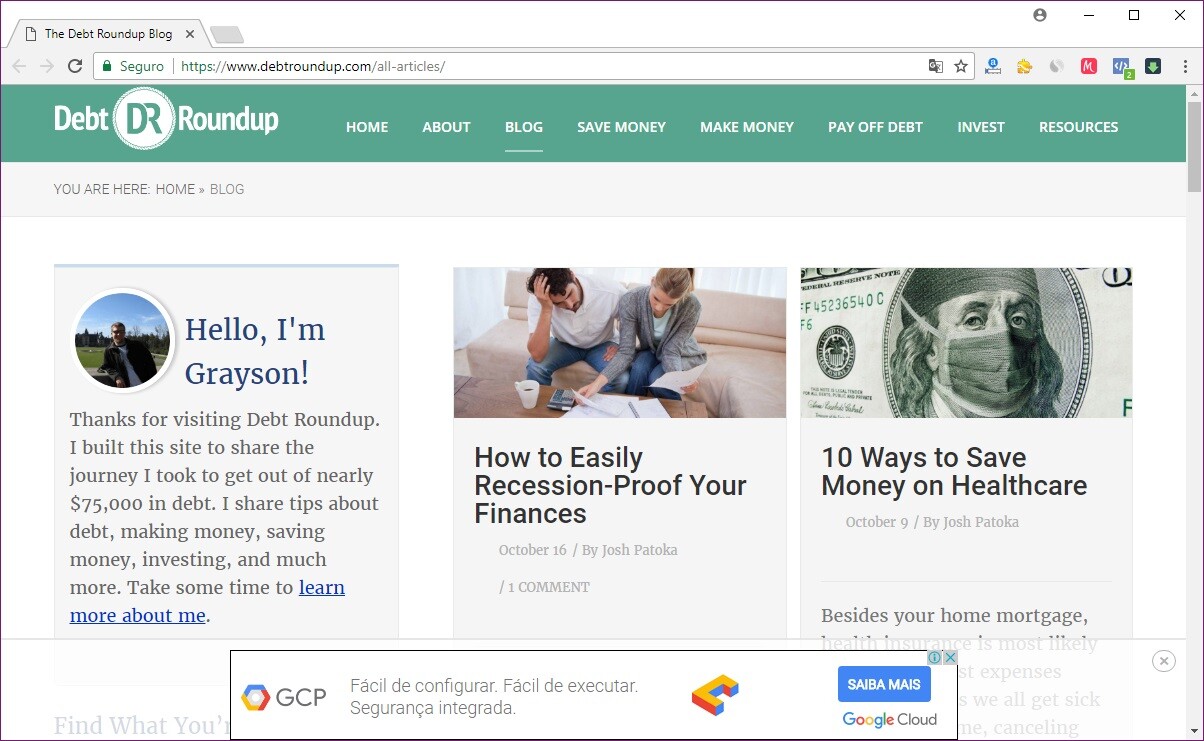
Task: Open the ABOUT navigation menu item
Action: tap(446, 127)
